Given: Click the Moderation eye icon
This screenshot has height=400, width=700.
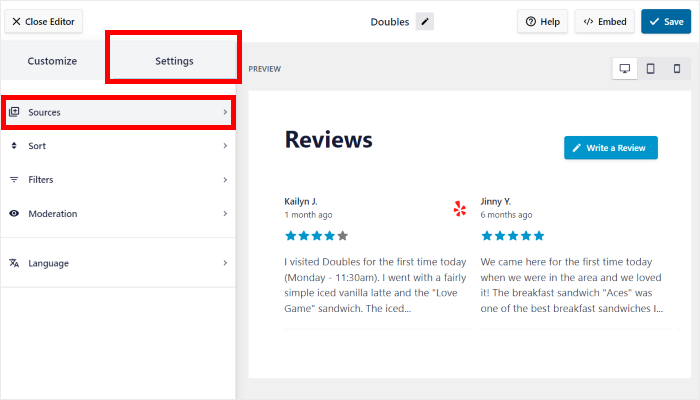Looking at the screenshot, I should [14, 213].
